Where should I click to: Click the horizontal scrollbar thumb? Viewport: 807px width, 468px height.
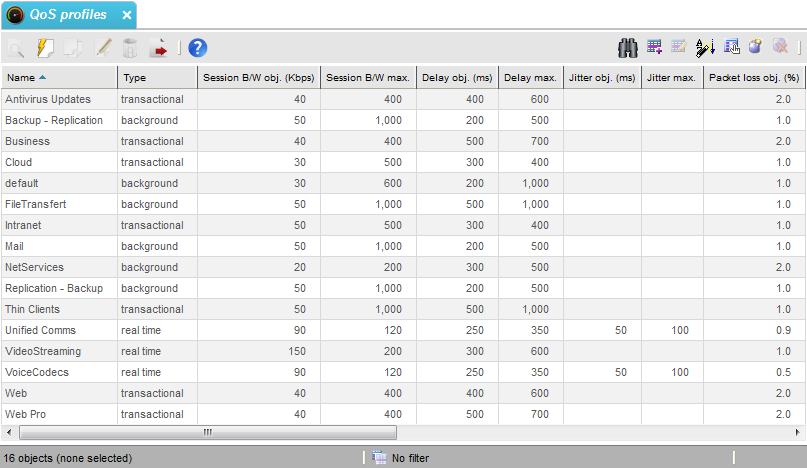pyautogui.click(x=207, y=433)
